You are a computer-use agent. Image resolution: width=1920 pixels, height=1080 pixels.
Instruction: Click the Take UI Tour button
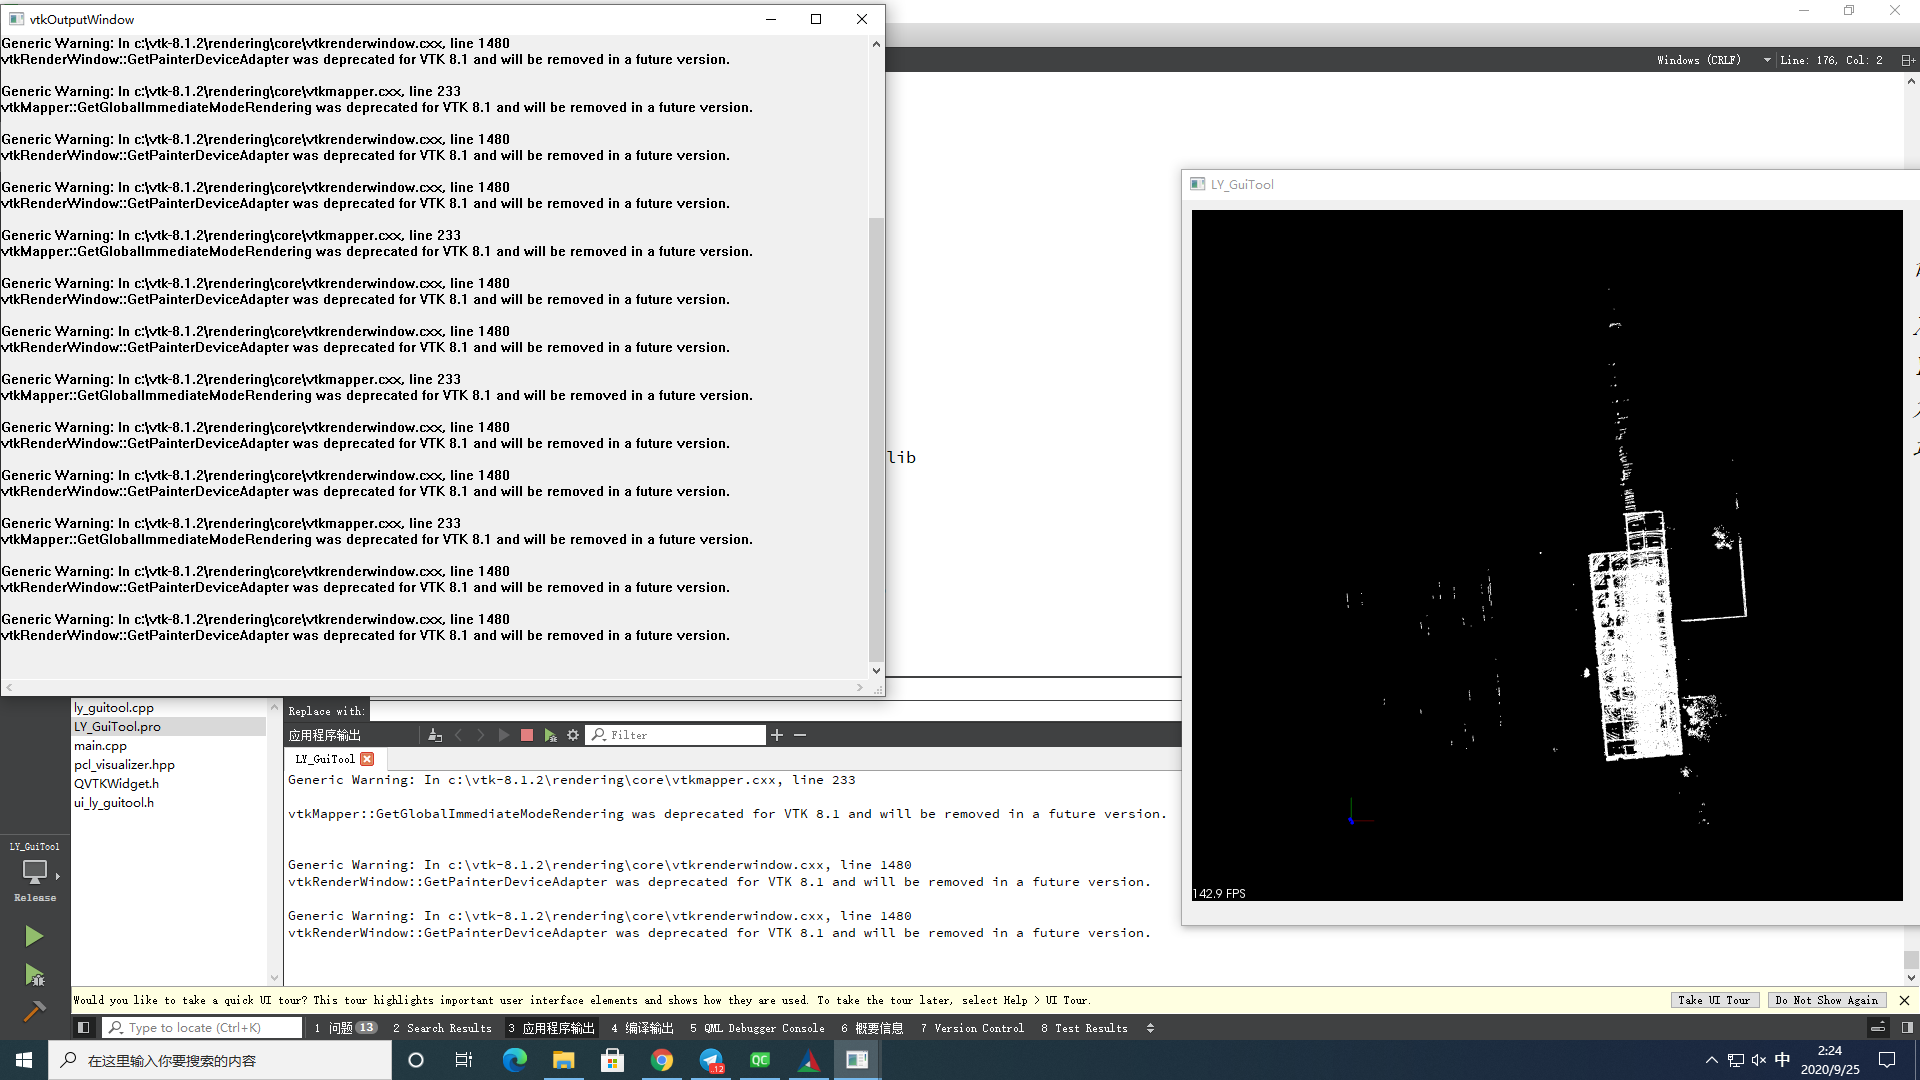pos(1714,1000)
